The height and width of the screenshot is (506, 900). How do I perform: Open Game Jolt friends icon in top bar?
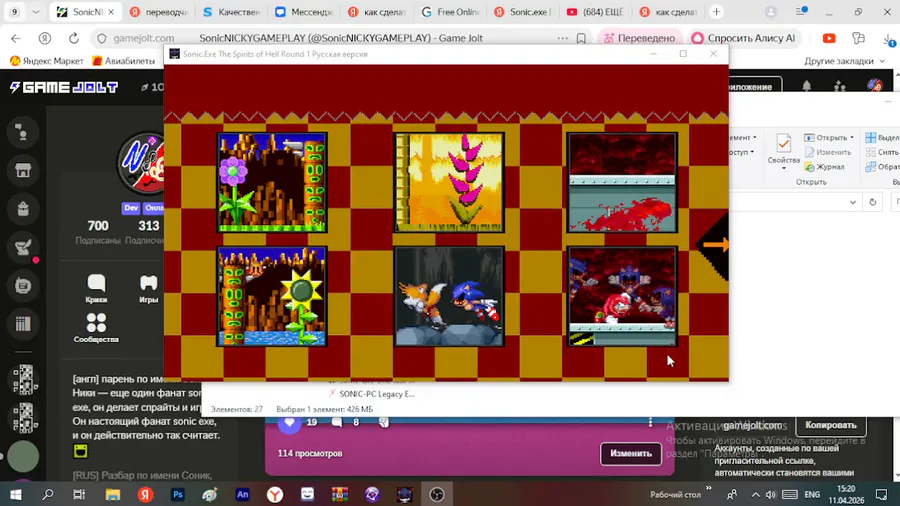[840, 86]
